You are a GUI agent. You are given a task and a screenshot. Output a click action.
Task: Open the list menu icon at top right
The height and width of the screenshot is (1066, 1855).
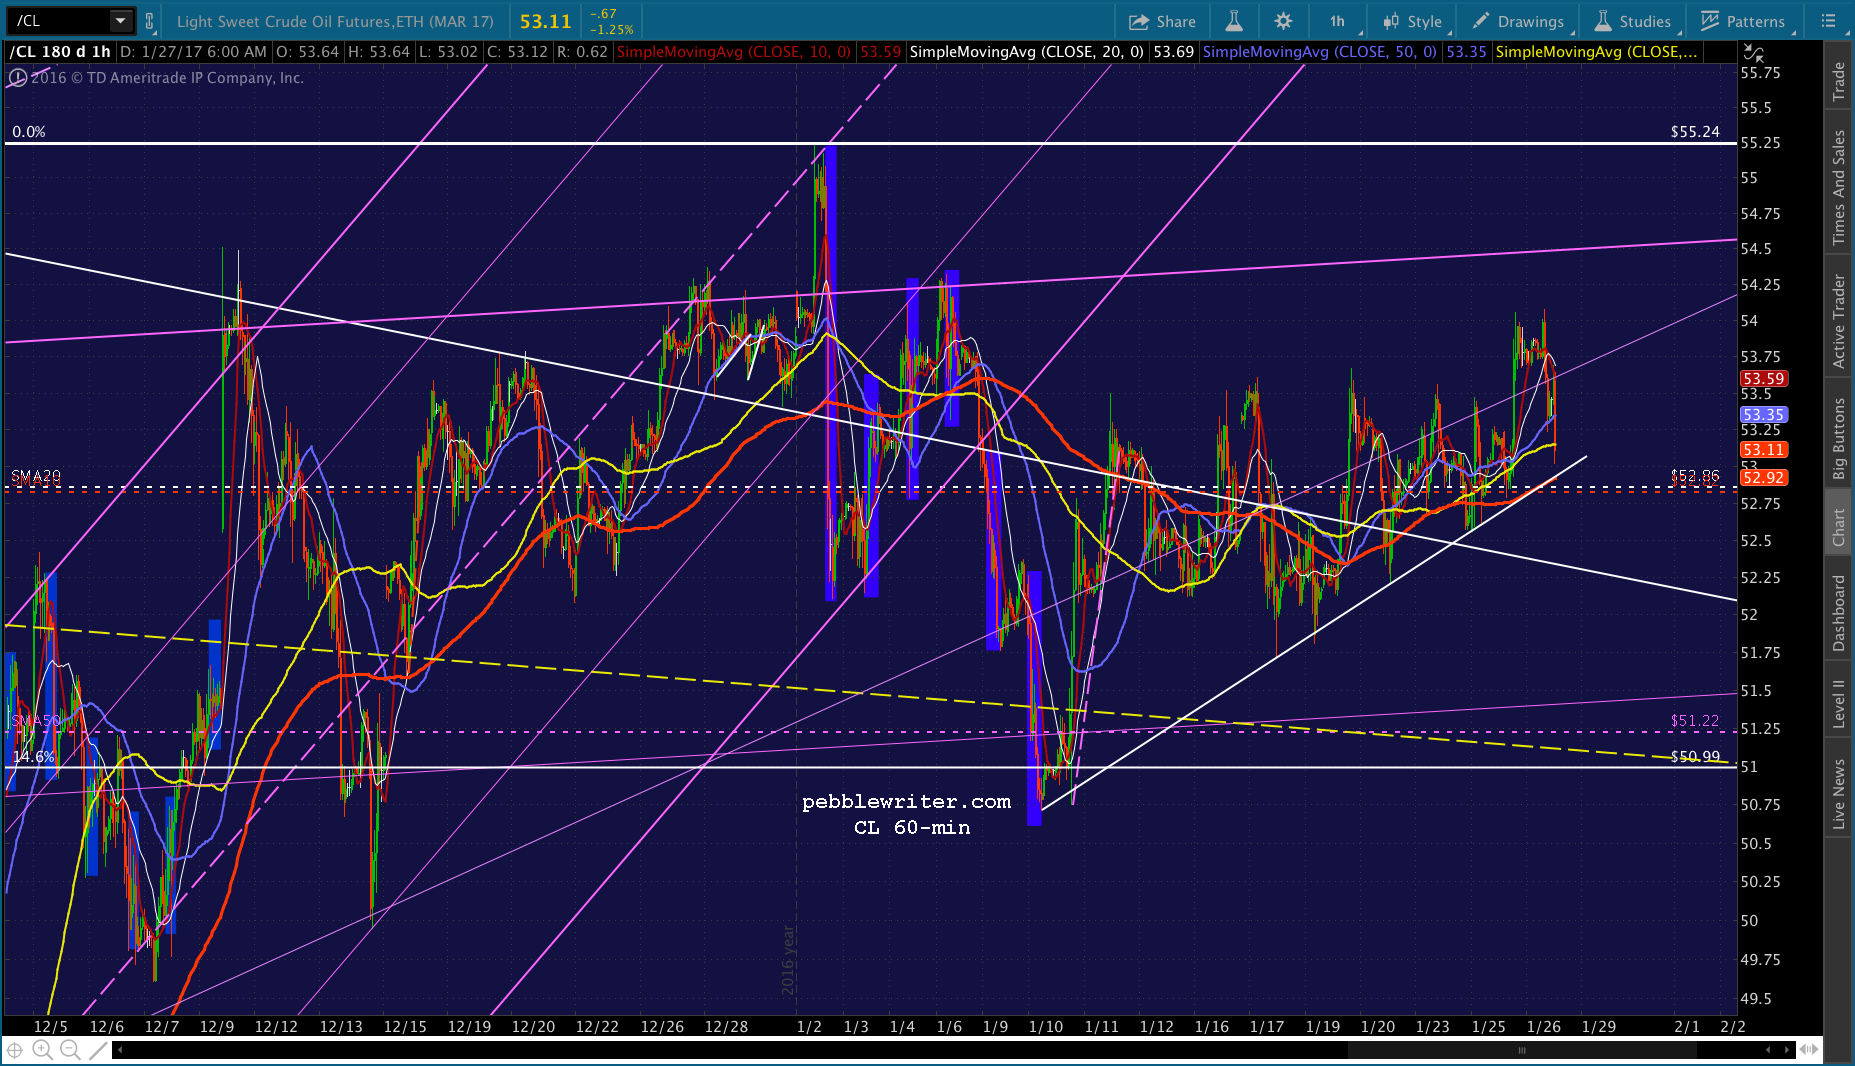click(x=1829, y=21)
